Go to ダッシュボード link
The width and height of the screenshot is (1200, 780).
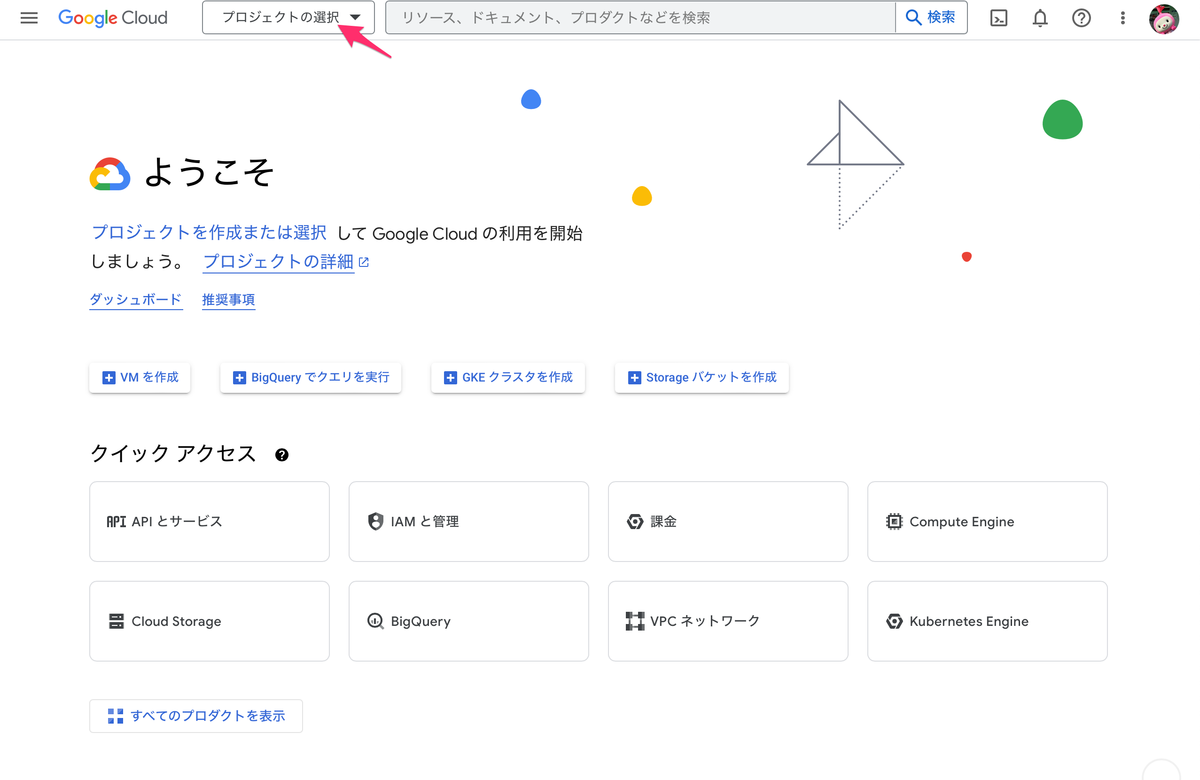[136, 299]
